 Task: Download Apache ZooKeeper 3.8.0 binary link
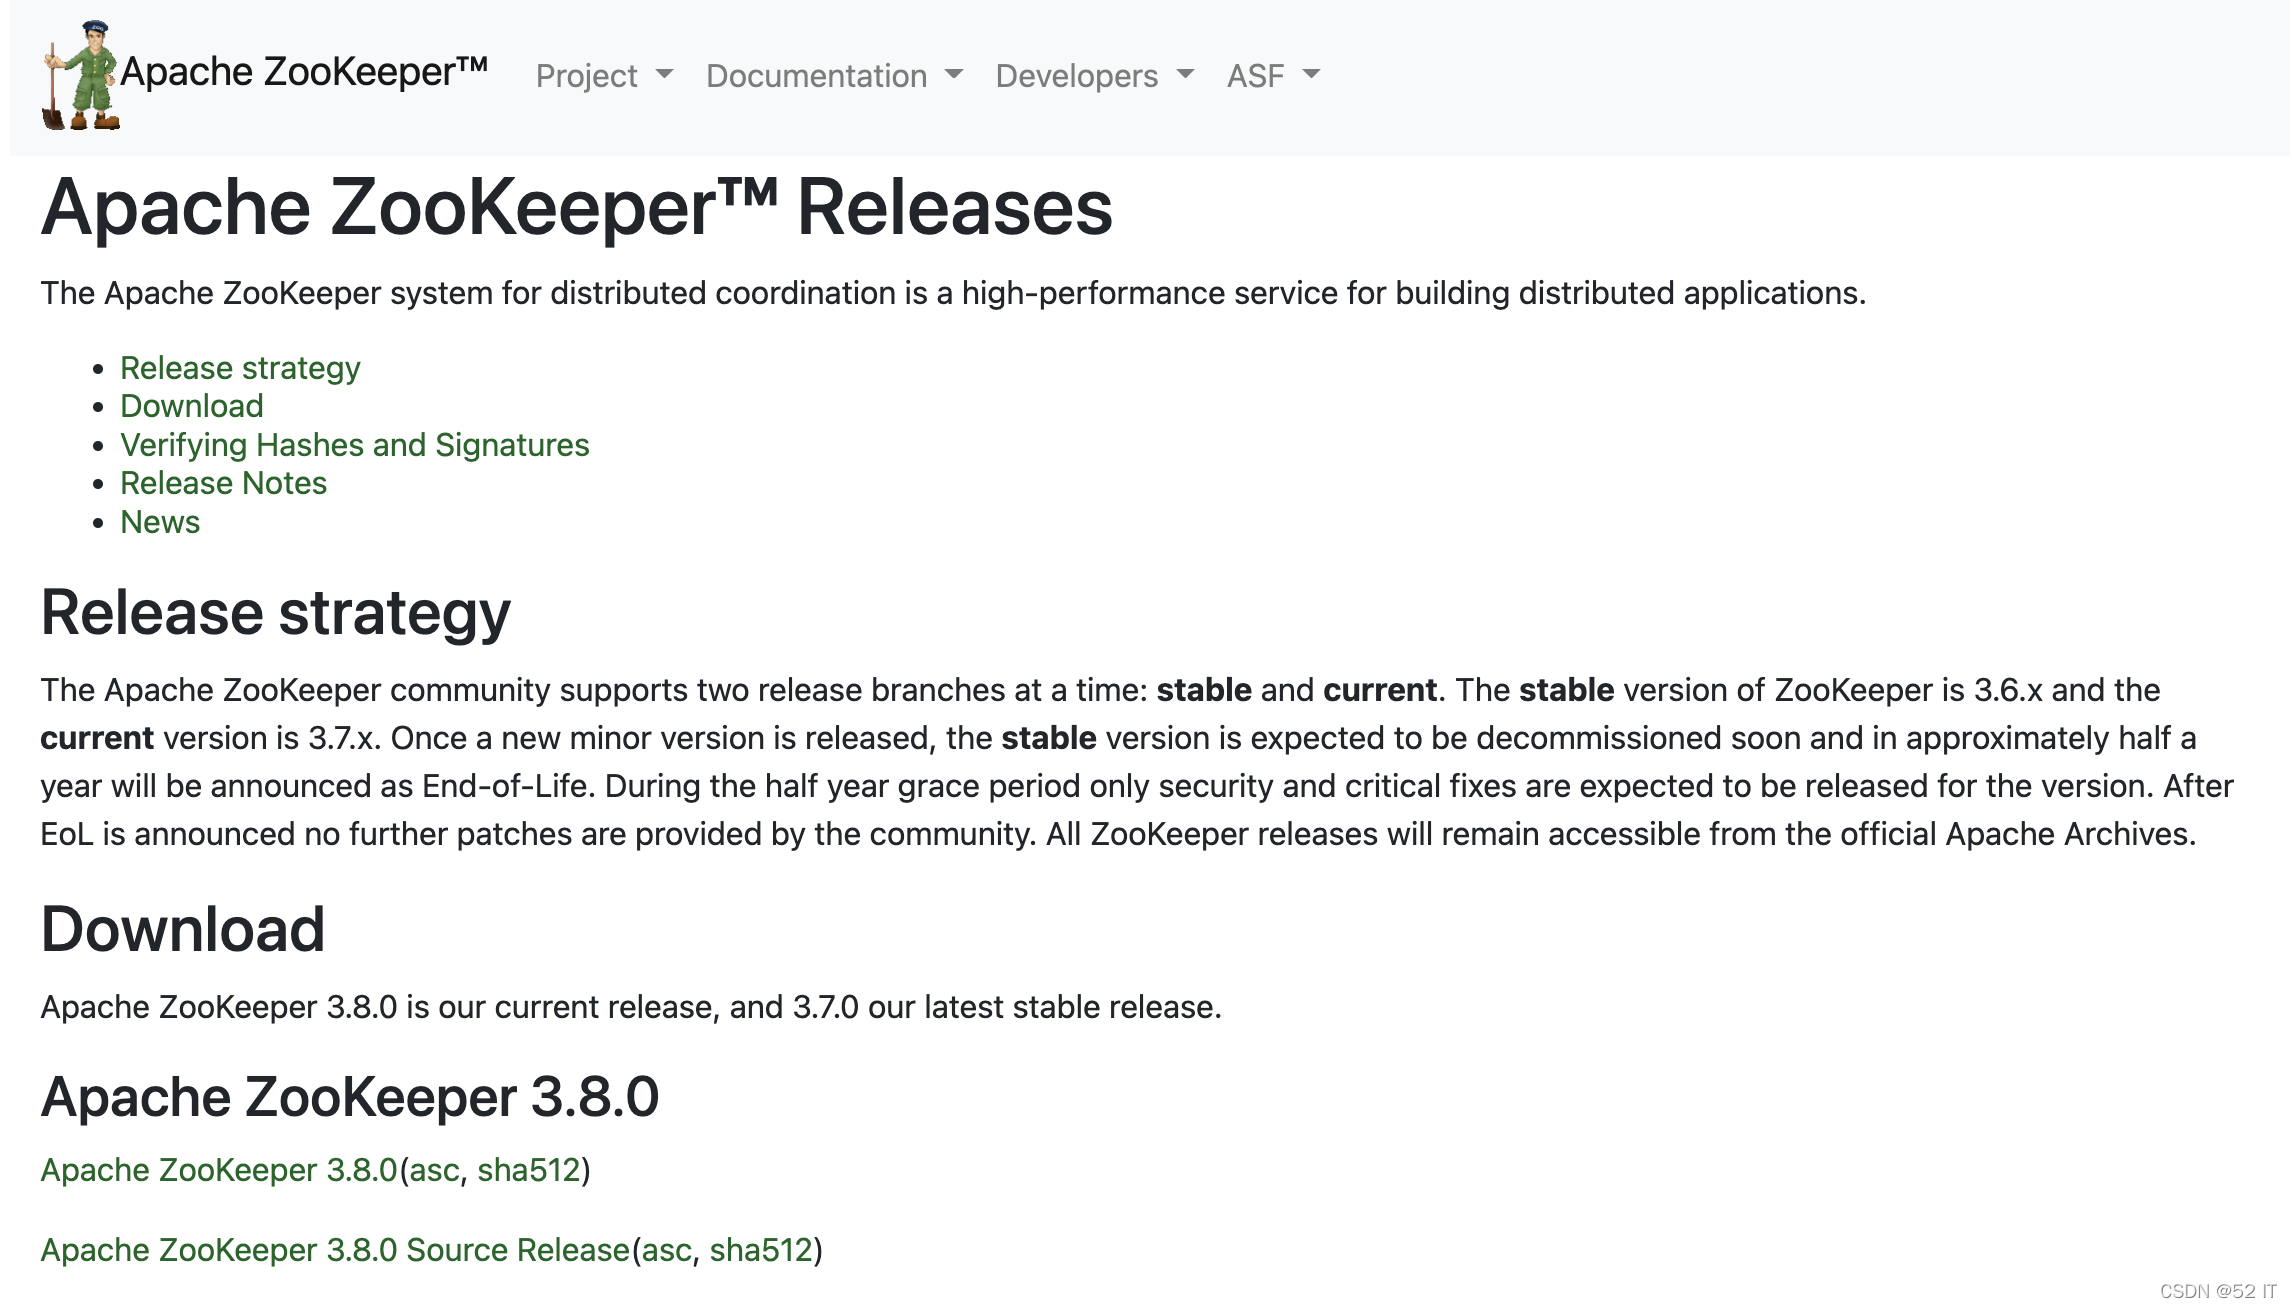219,1170
